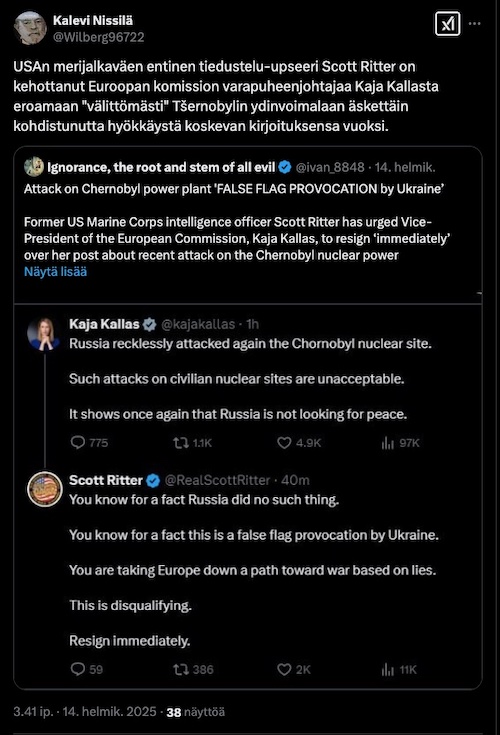Click reply icon on Kaja Kallas post
The image size is (500, 735).
[x=77, y=442]
